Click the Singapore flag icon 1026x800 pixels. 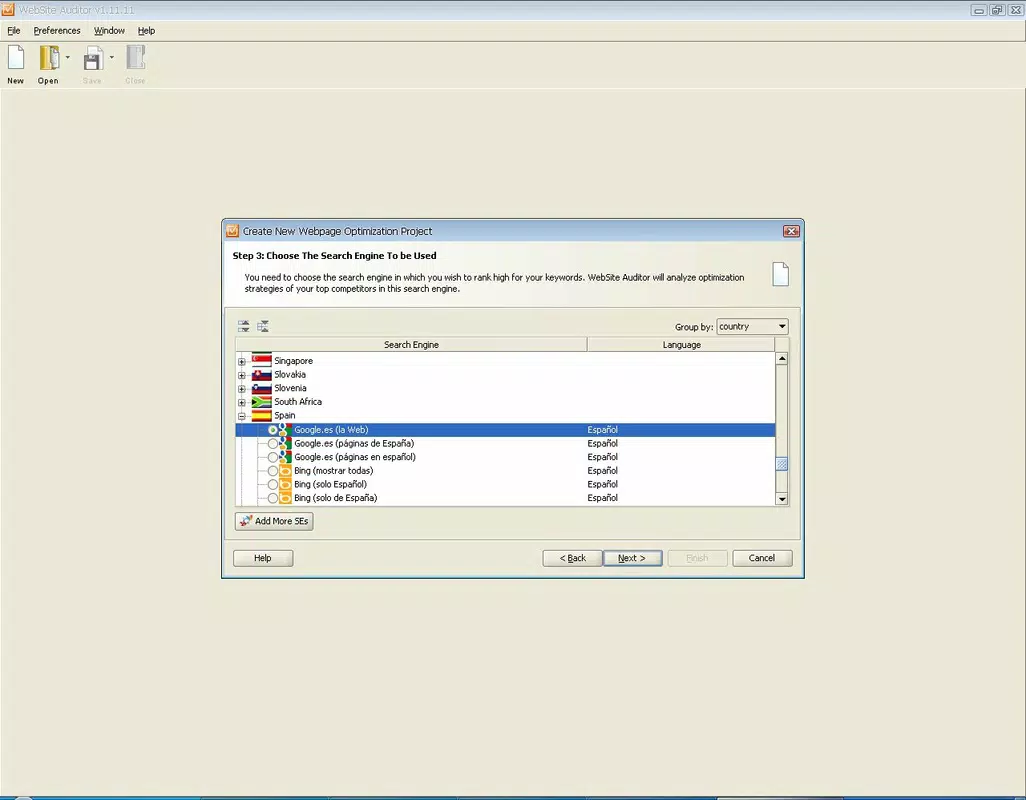pos(262,360)
